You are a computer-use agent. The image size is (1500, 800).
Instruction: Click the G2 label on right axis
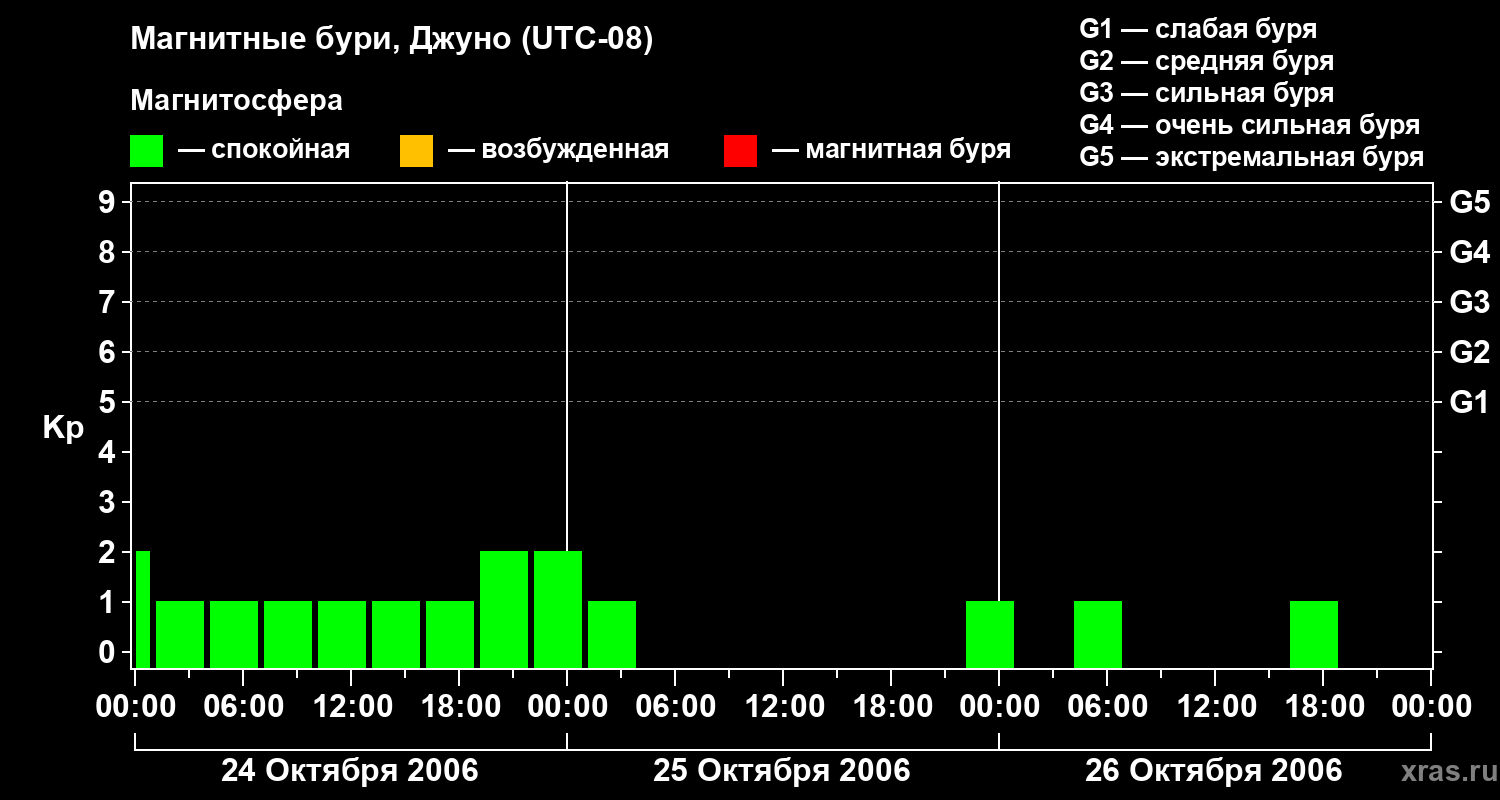(1470, 353)
